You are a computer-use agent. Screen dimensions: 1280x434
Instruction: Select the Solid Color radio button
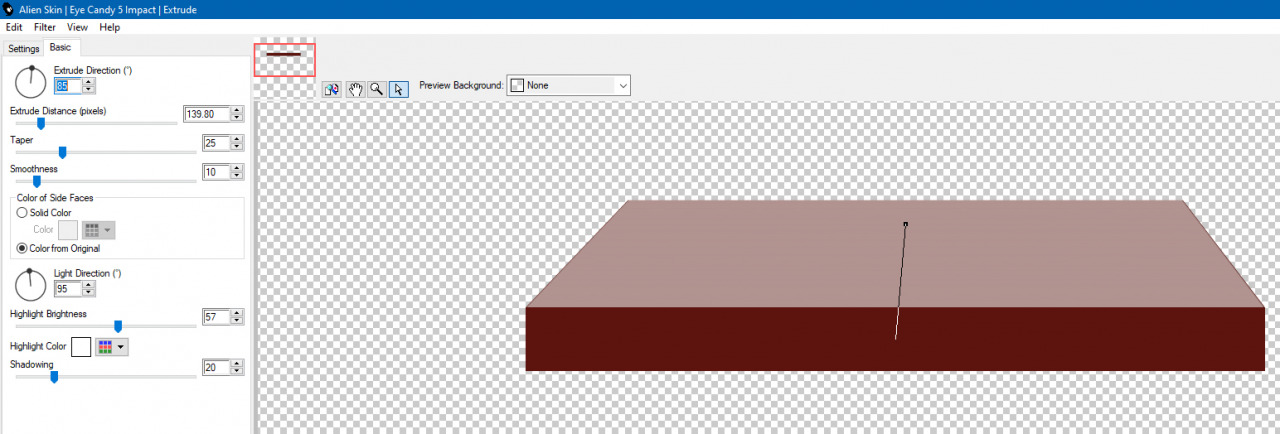click(x=22, y=212)
